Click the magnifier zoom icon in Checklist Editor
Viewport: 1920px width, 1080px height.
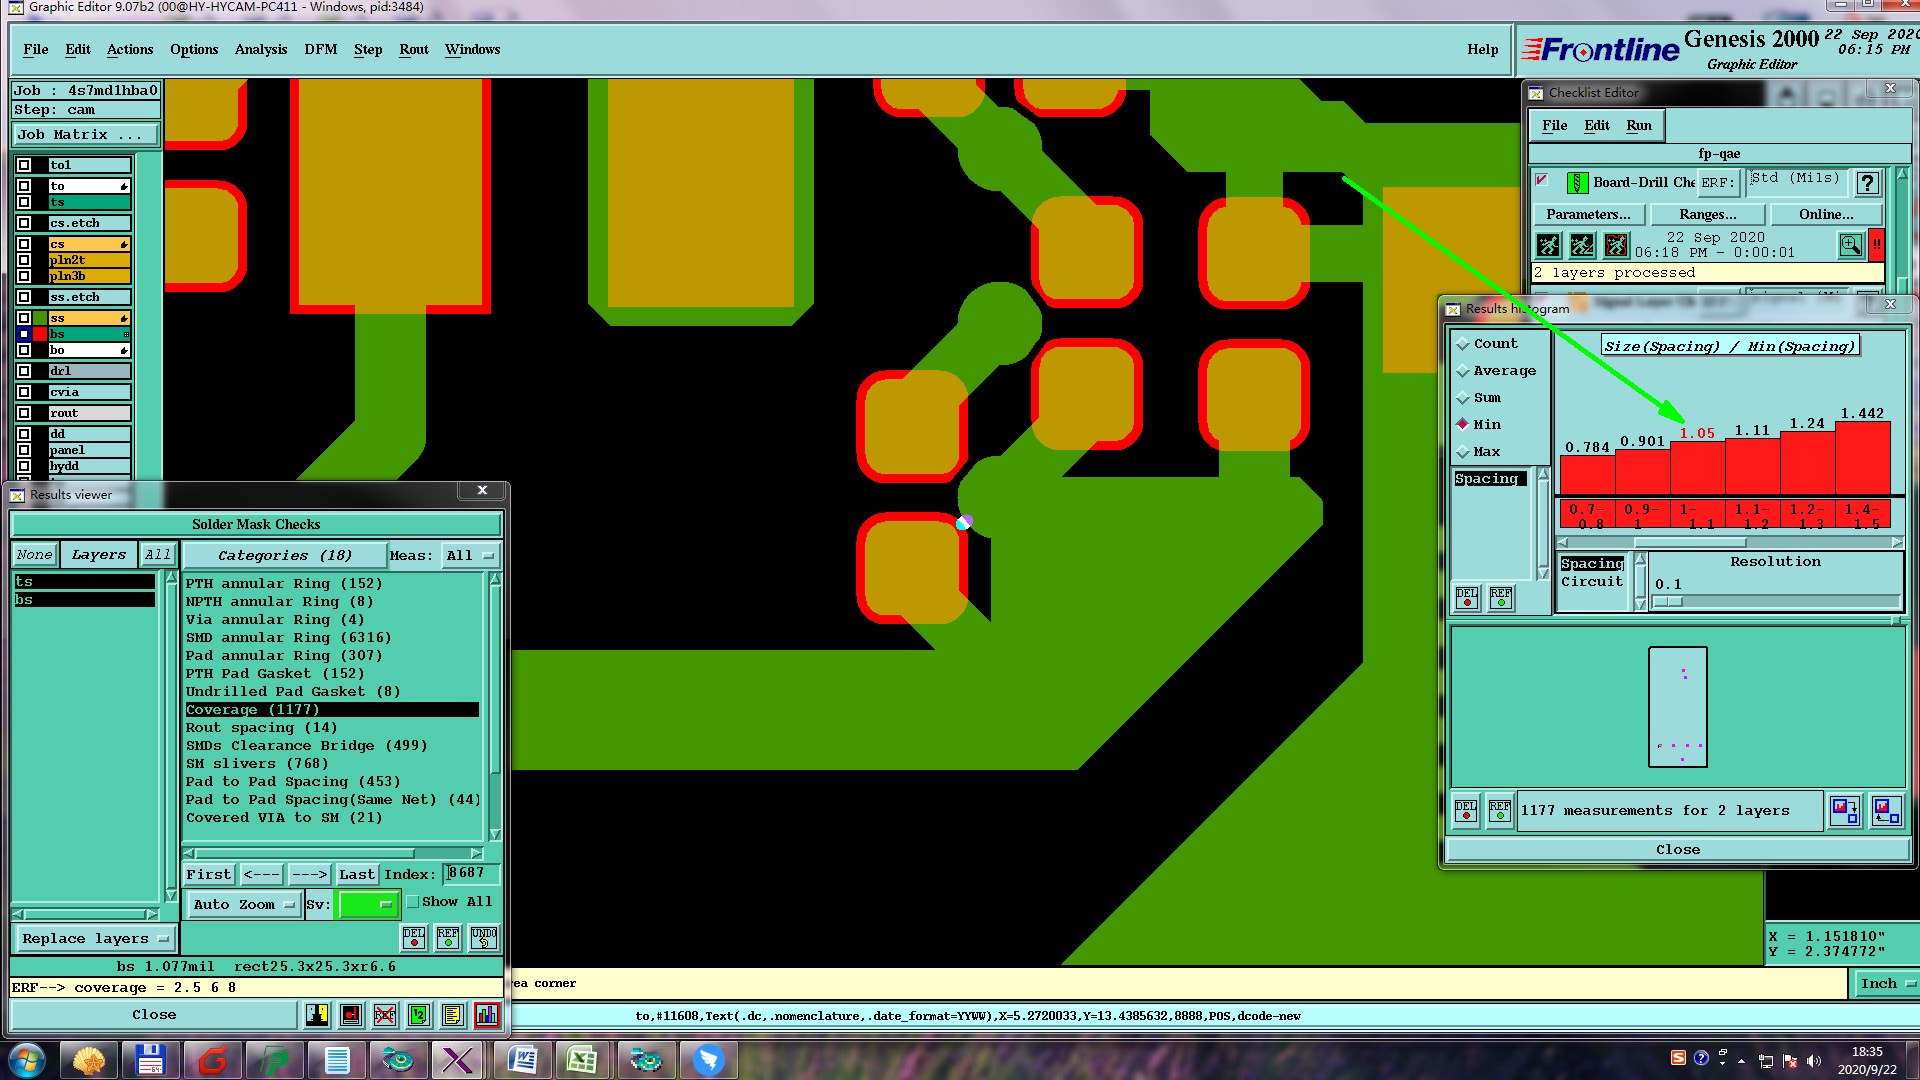(x=1850, y=245)
